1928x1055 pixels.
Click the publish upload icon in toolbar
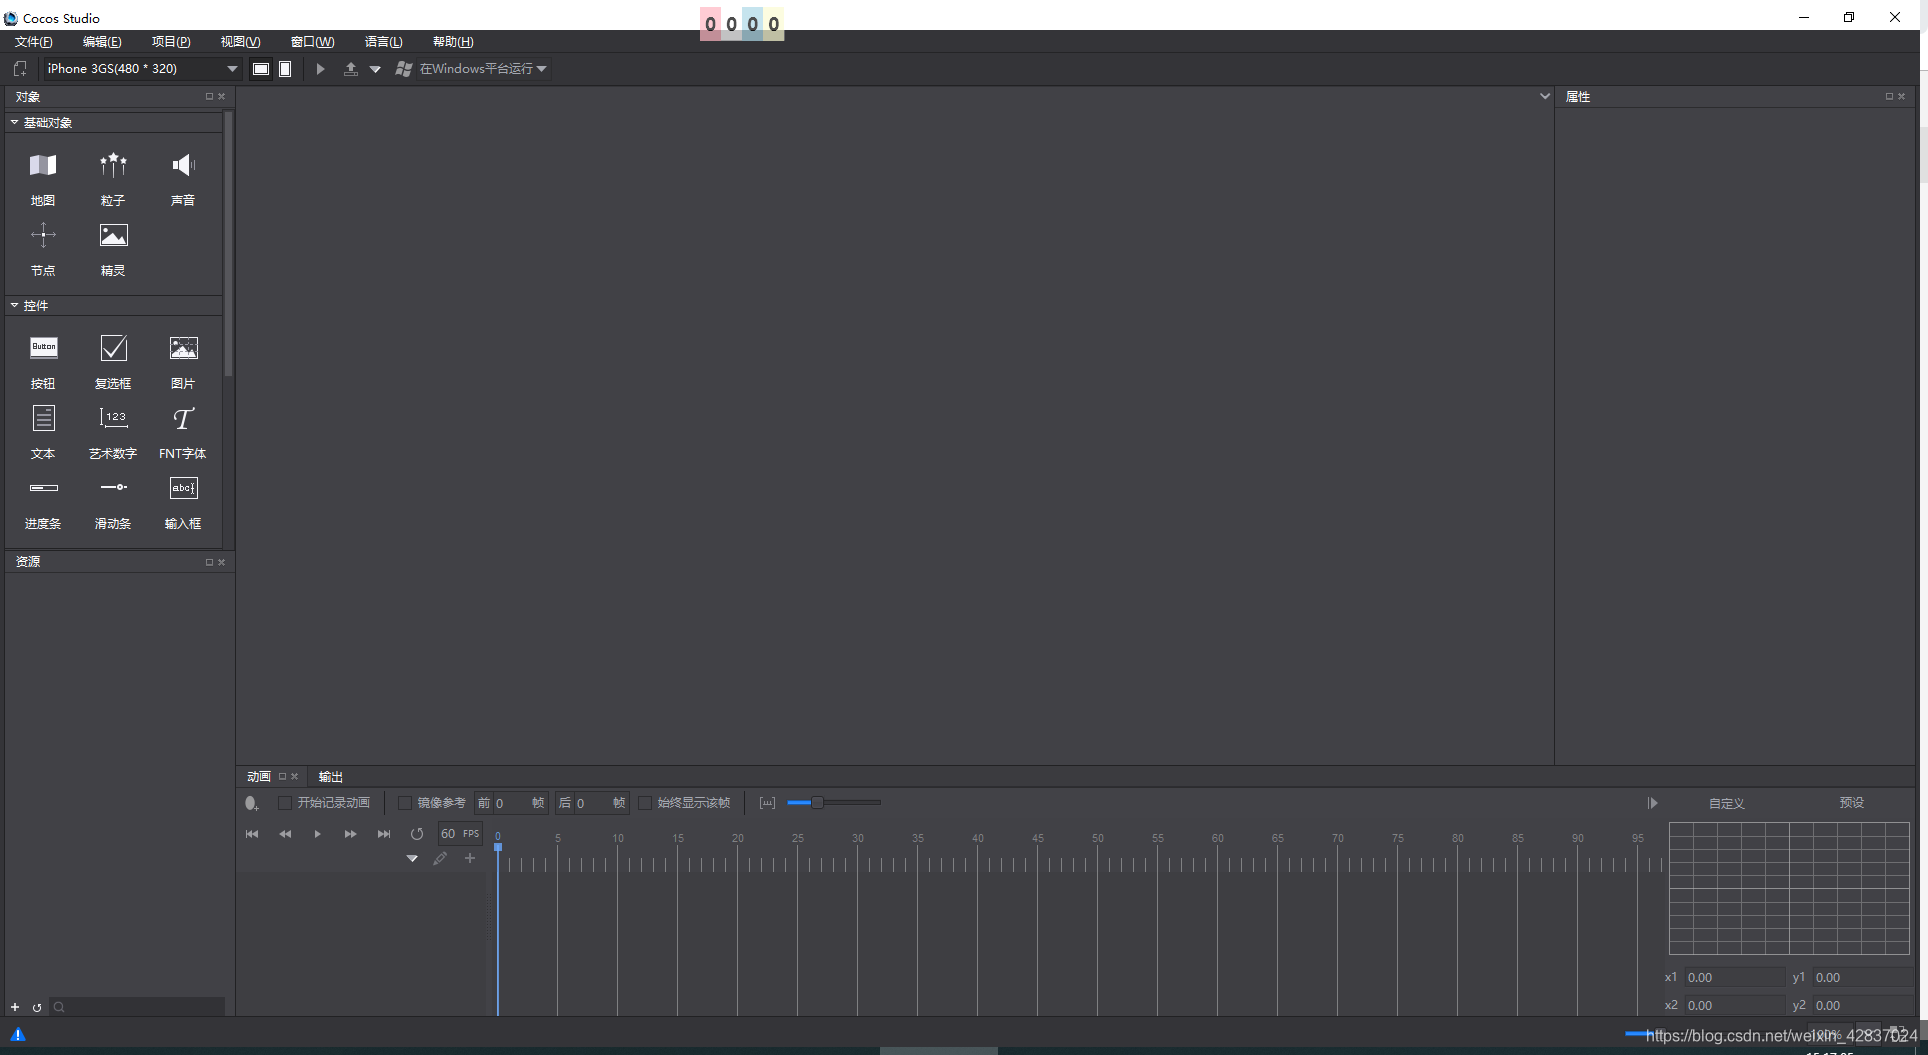click(x=351, y=69)
